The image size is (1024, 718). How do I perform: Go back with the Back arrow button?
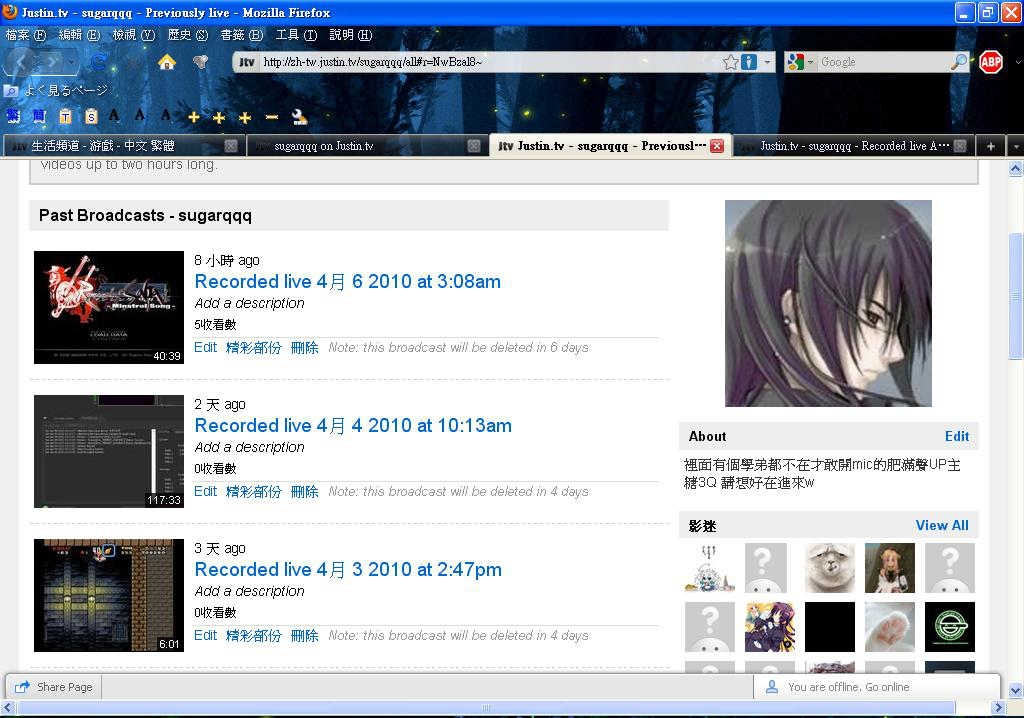(x=22, y=62)
